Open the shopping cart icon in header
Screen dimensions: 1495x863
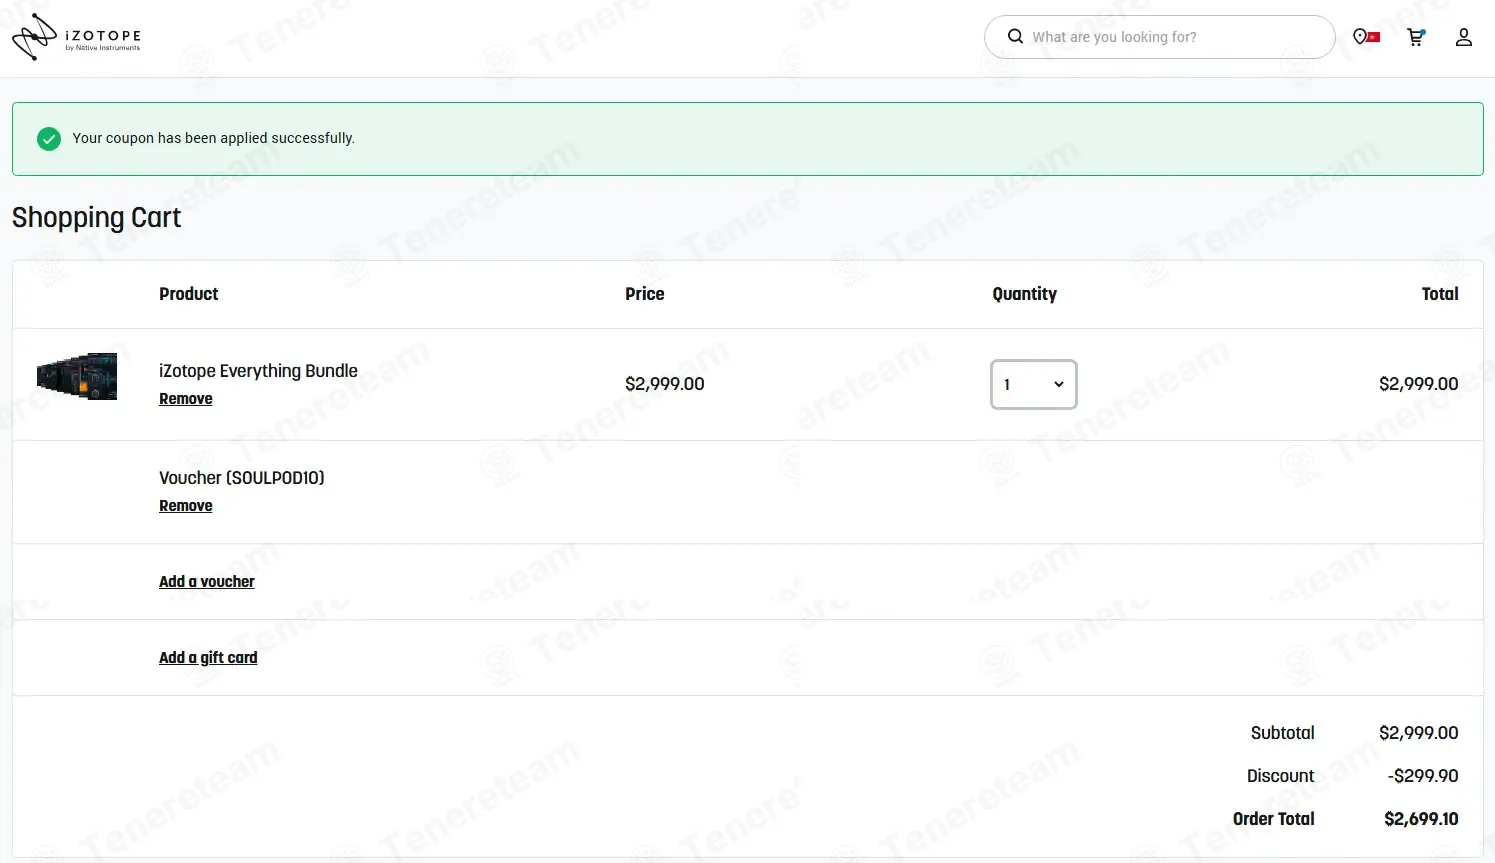point(1415,37)
